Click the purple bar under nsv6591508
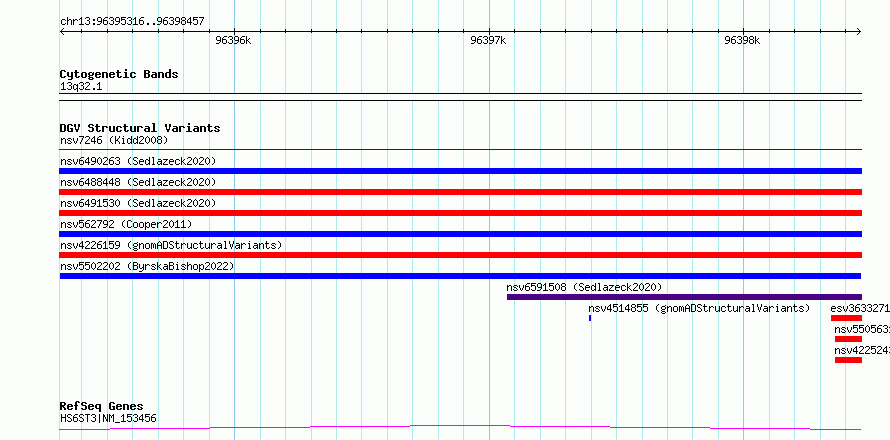Image resolution: width=890 pixels, height=440 pixels. pyautogui.click(x=685, y=297)
